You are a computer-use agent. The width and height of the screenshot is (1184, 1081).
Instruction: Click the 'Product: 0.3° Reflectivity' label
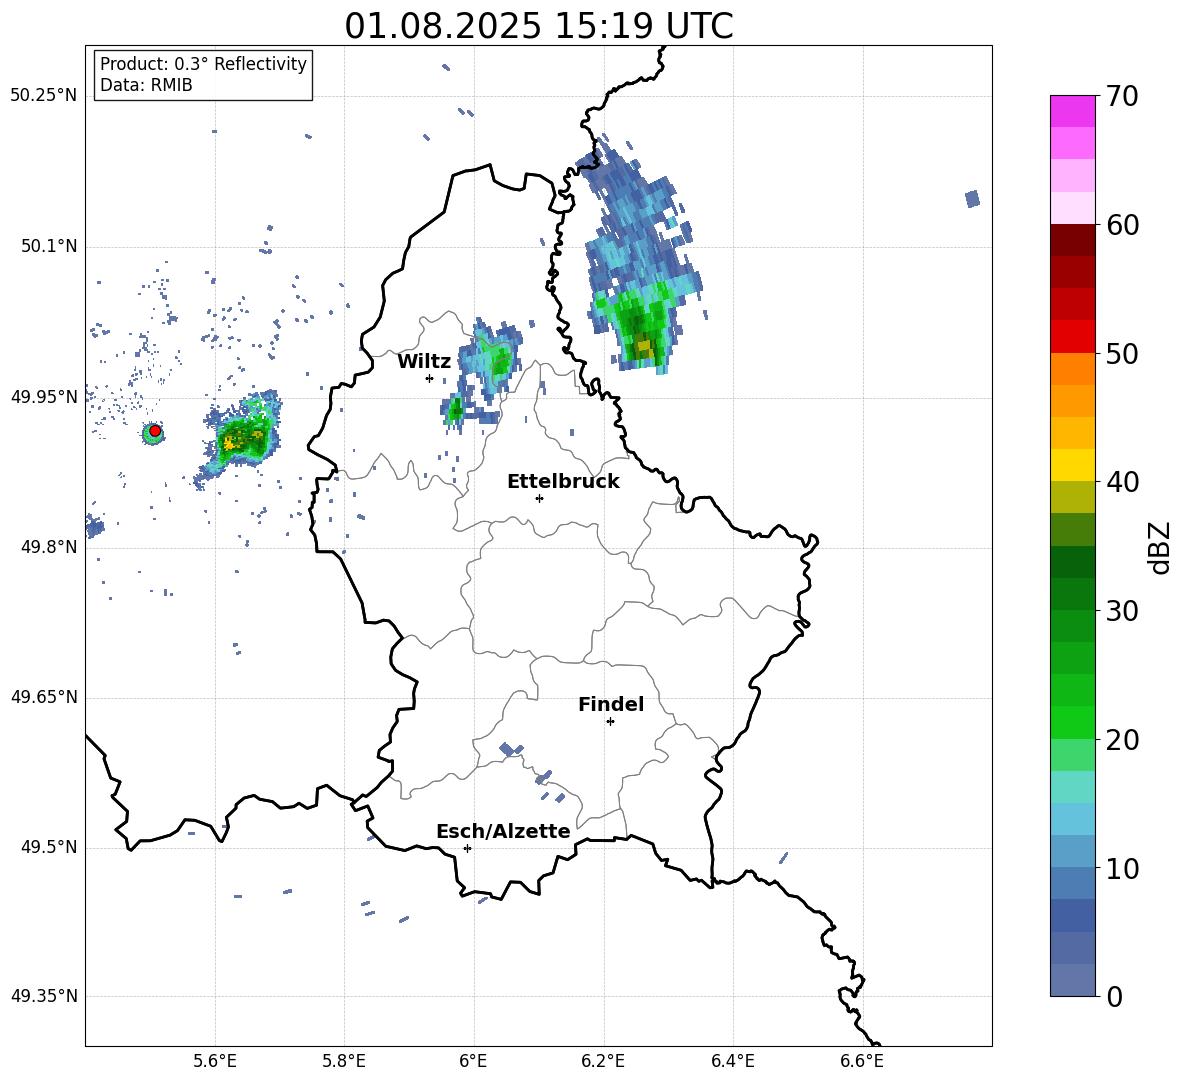click(x=203, y=64)
